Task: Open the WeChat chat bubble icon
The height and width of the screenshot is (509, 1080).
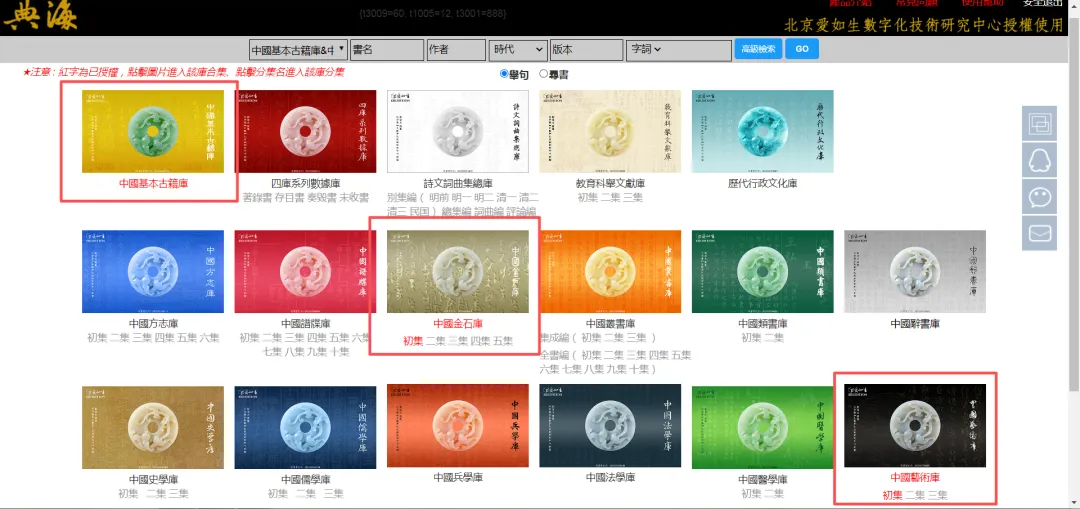Action: (x=1039, y=197)
